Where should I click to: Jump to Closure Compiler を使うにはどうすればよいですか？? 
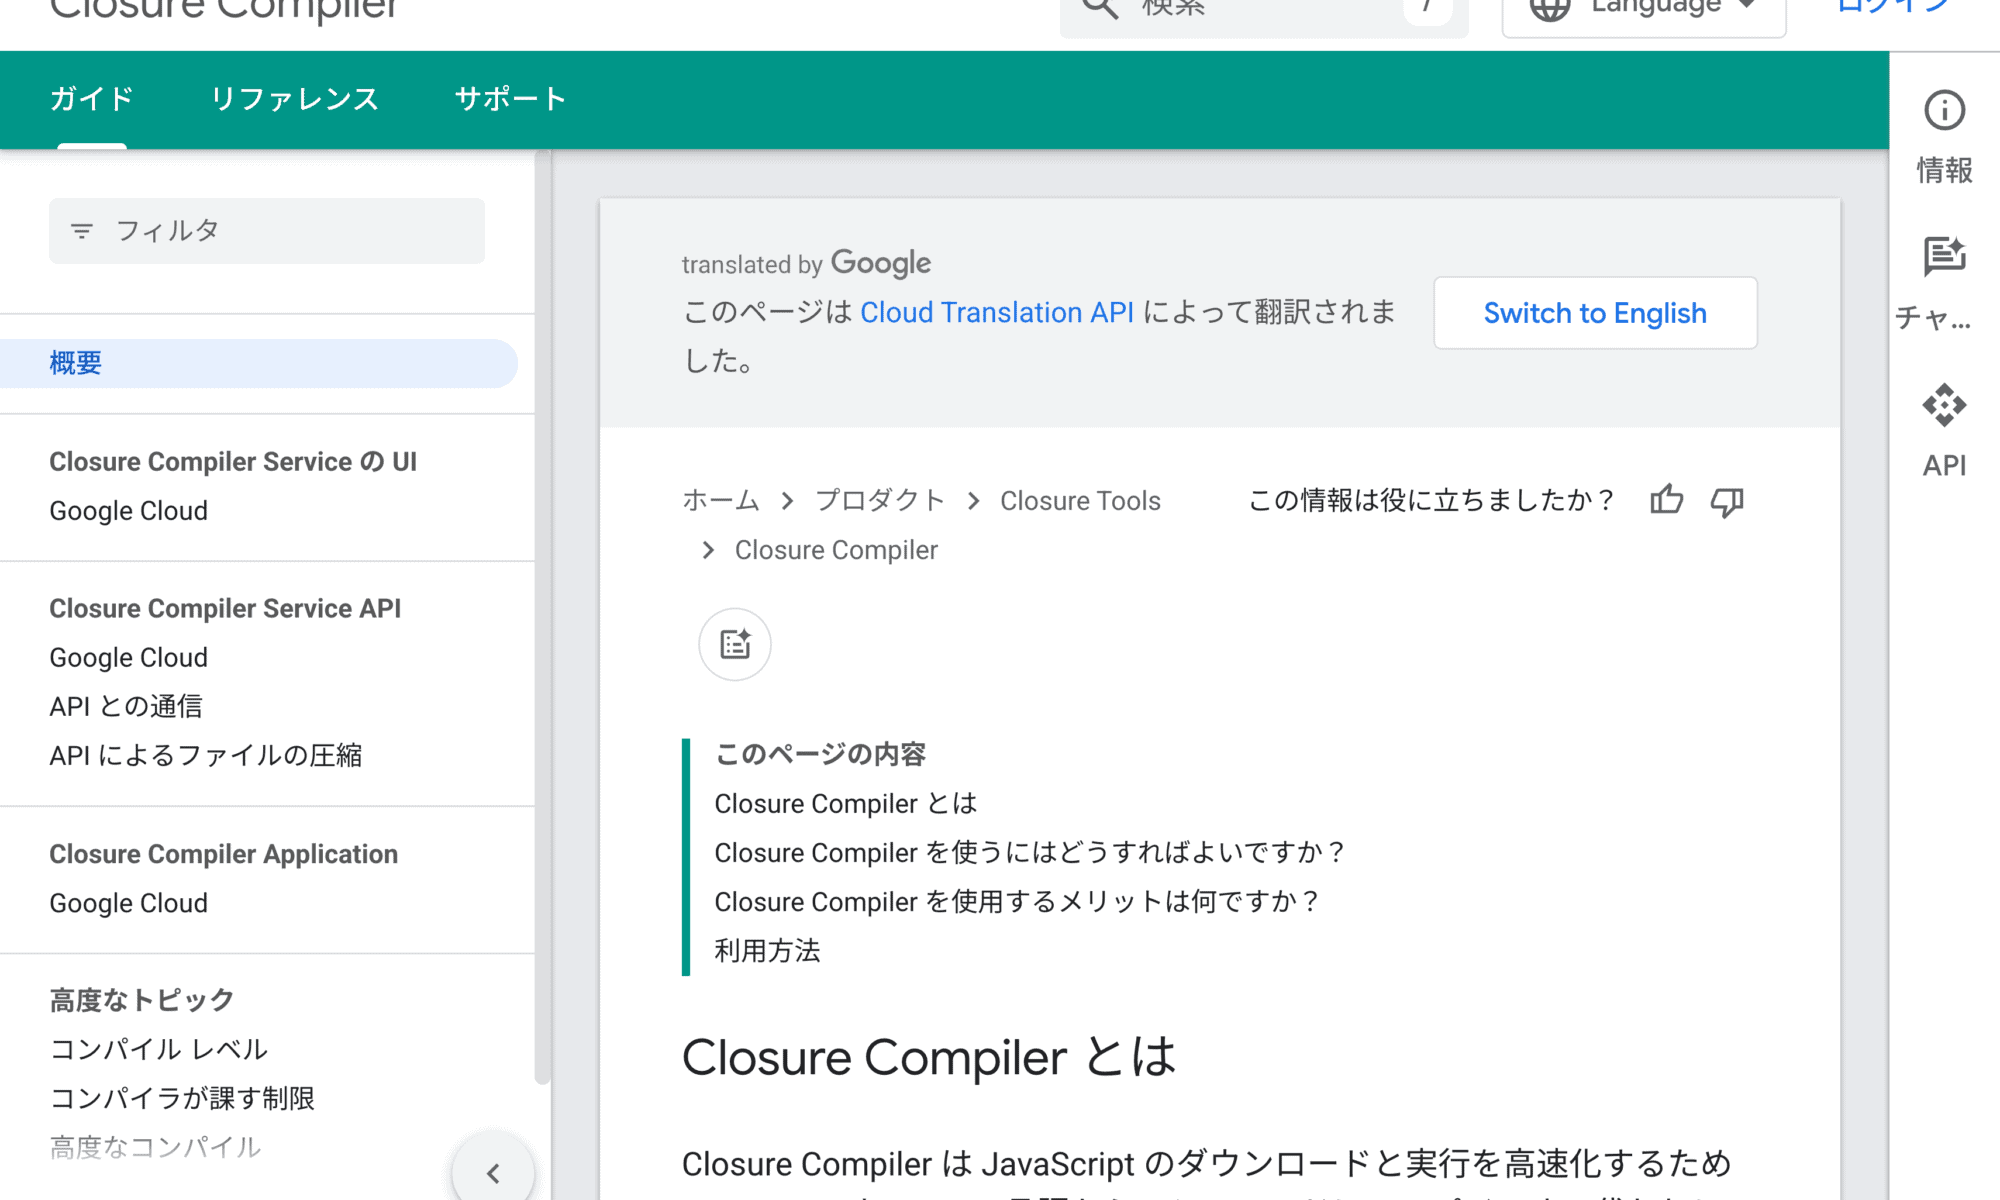click(1030, 853)
